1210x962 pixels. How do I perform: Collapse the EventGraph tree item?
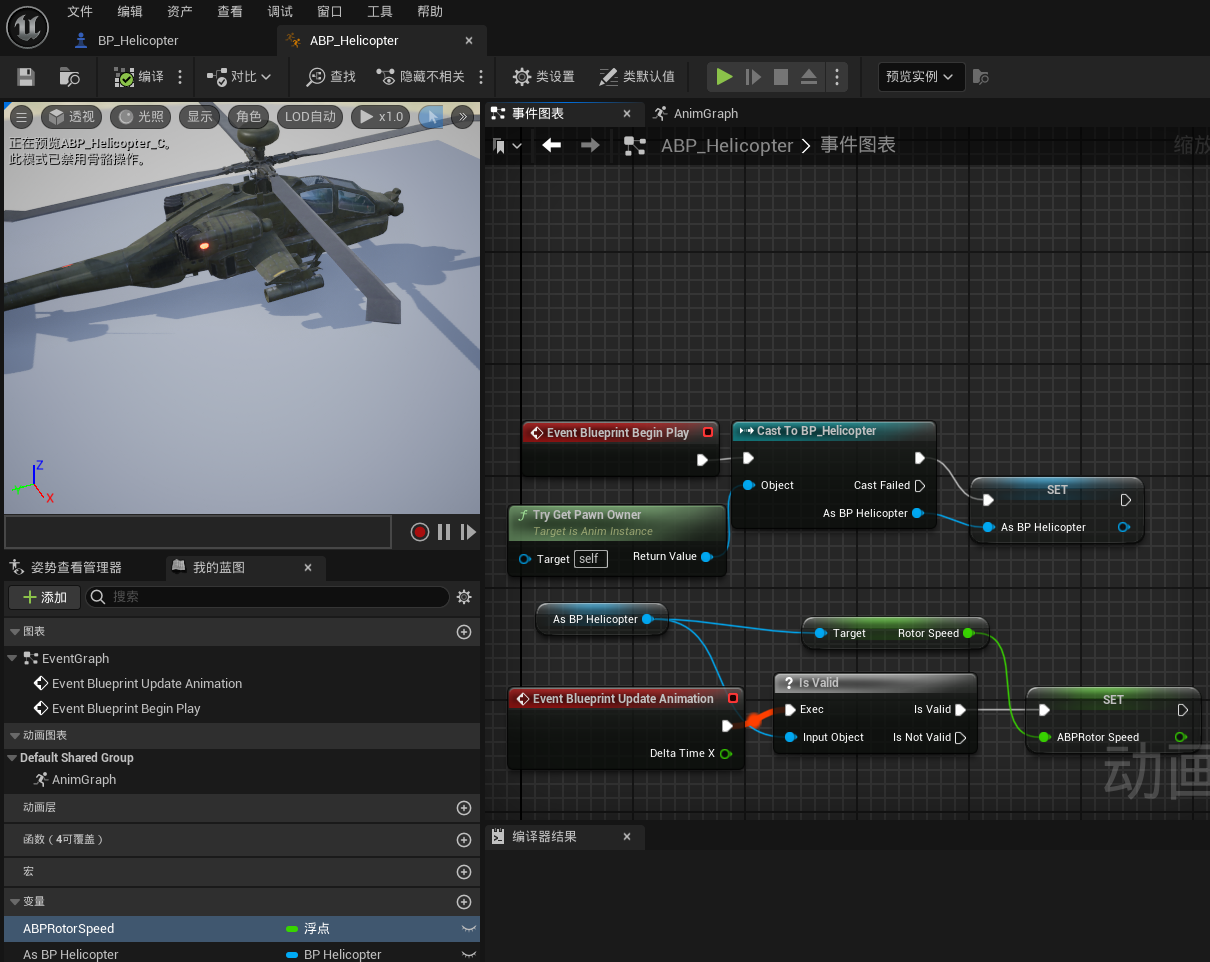coord(12,658)
